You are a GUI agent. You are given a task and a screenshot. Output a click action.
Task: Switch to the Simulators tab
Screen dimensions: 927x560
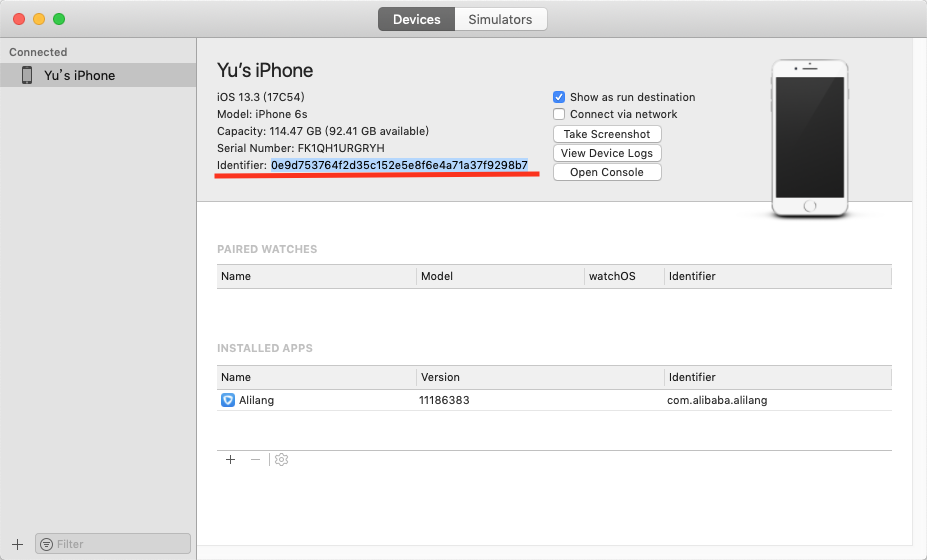click(500, 20)
